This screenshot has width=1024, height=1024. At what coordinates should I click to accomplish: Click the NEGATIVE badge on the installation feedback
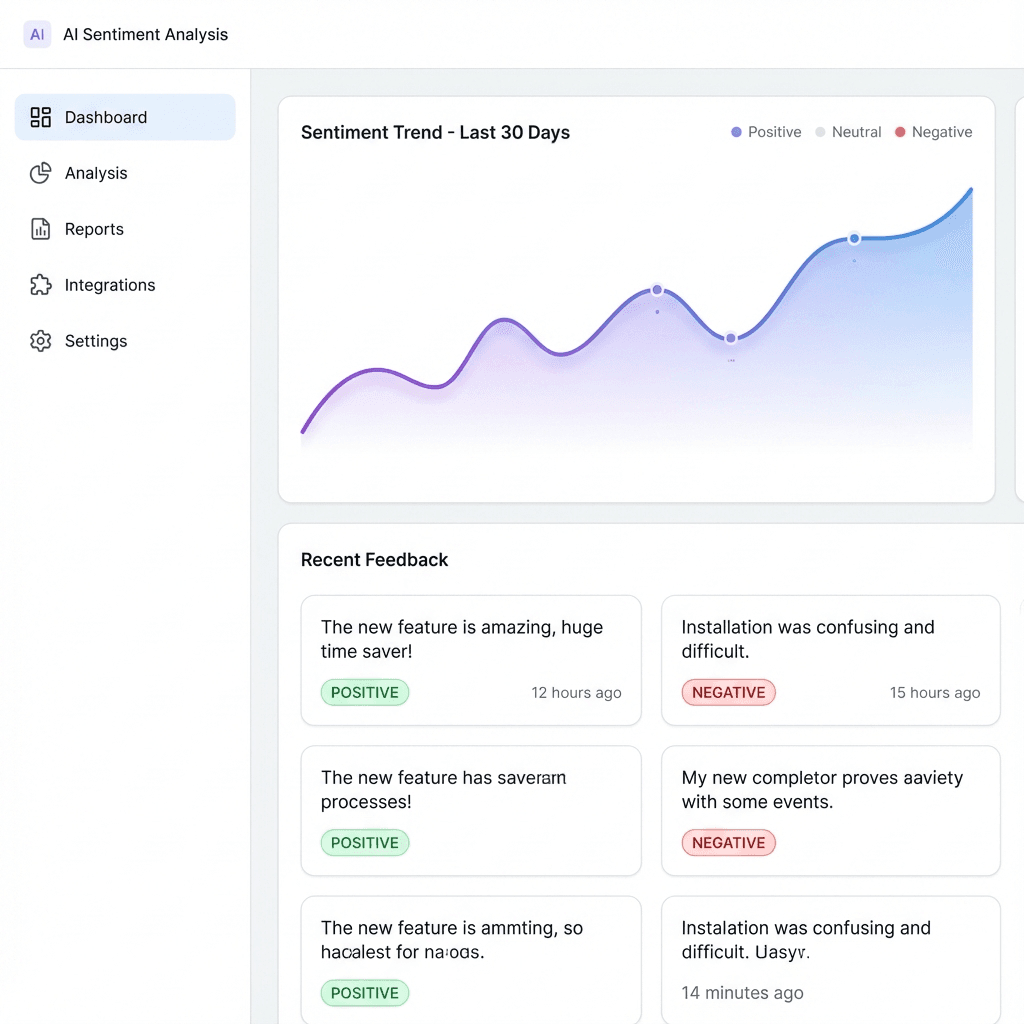click(x=728, y=692)
